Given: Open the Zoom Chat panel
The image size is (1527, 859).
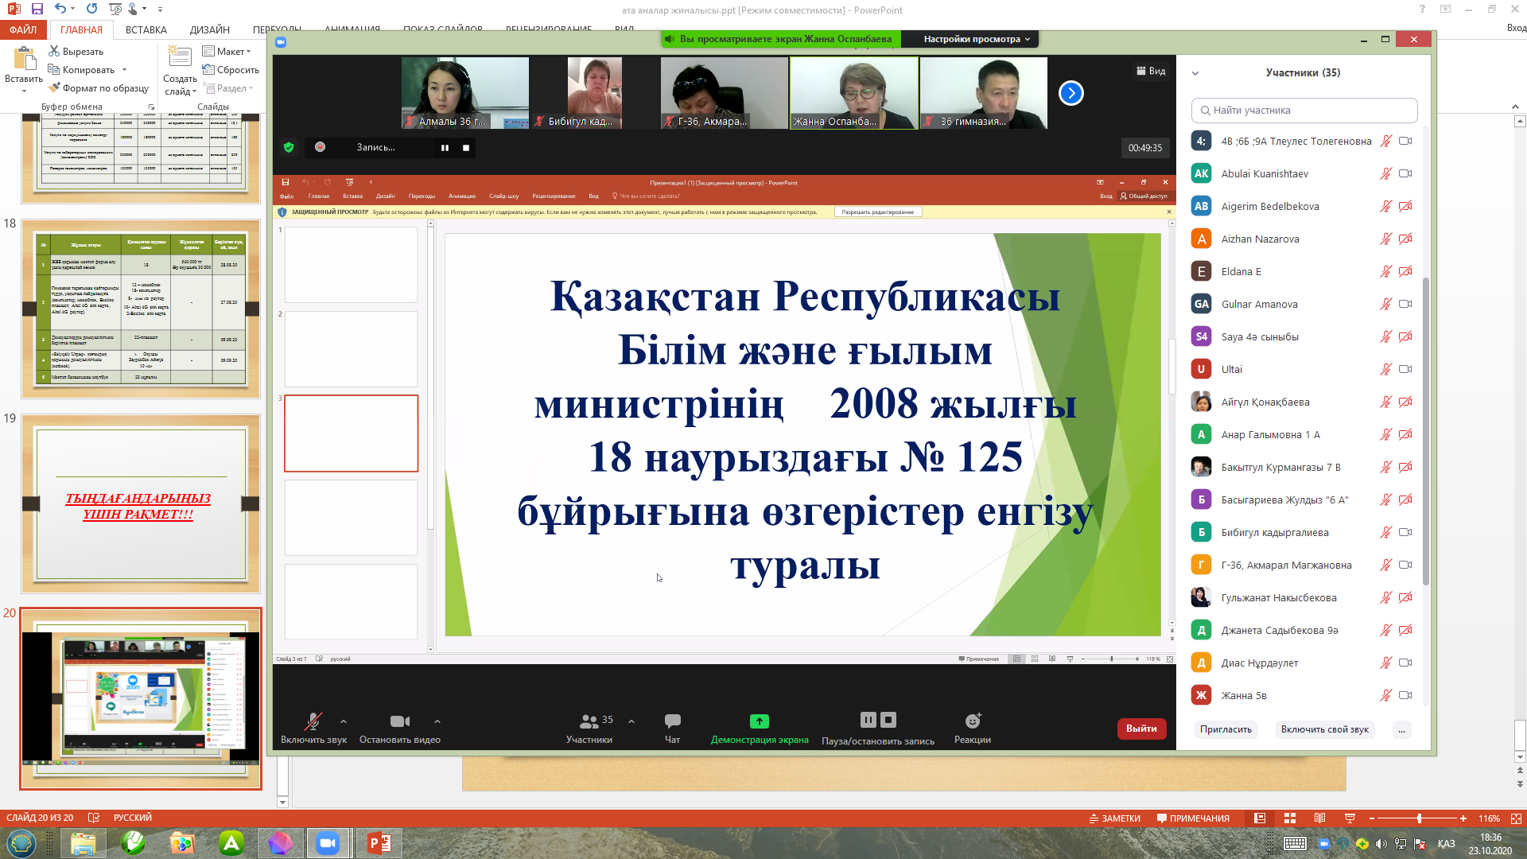Looking at the screenshot, I should click(672, 727).
